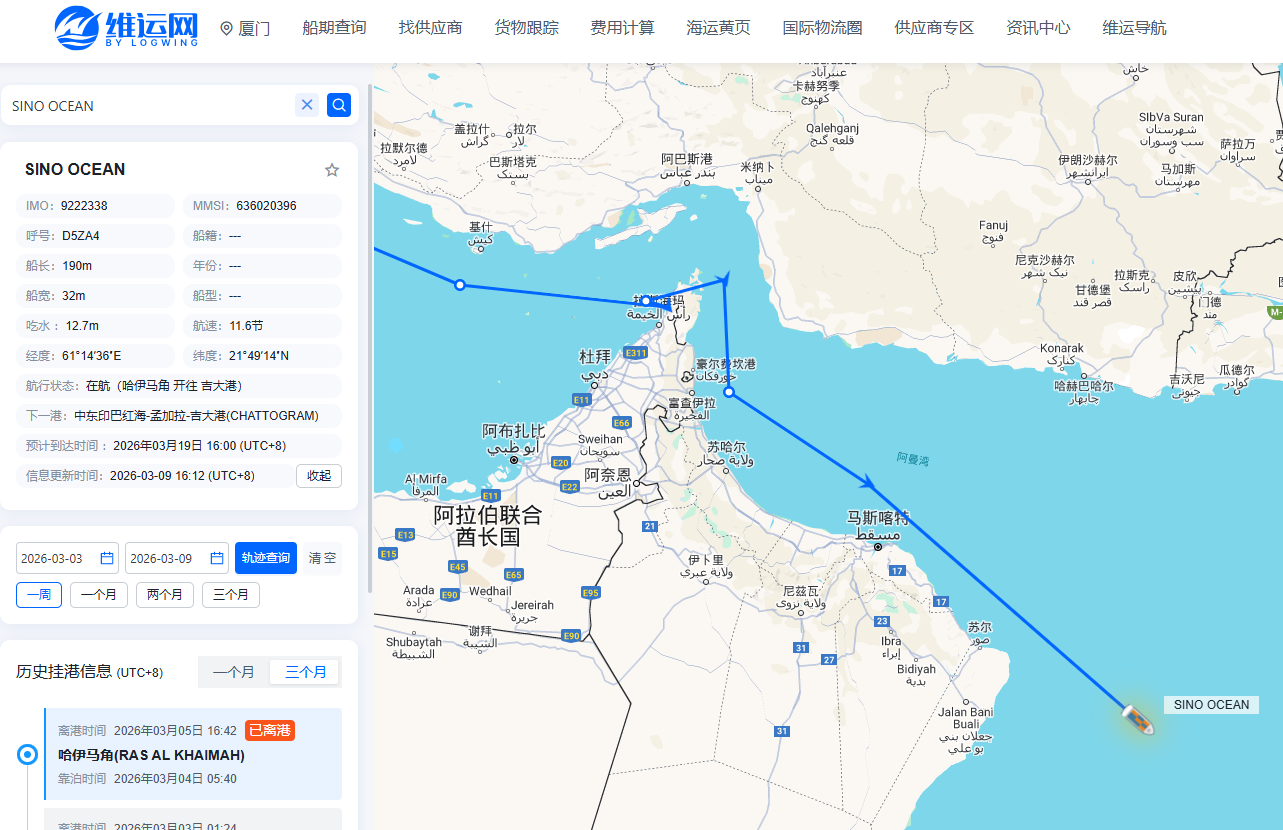Select 海运黄页 in the top navigation
Screen dimensions: 1283x830
718,28
